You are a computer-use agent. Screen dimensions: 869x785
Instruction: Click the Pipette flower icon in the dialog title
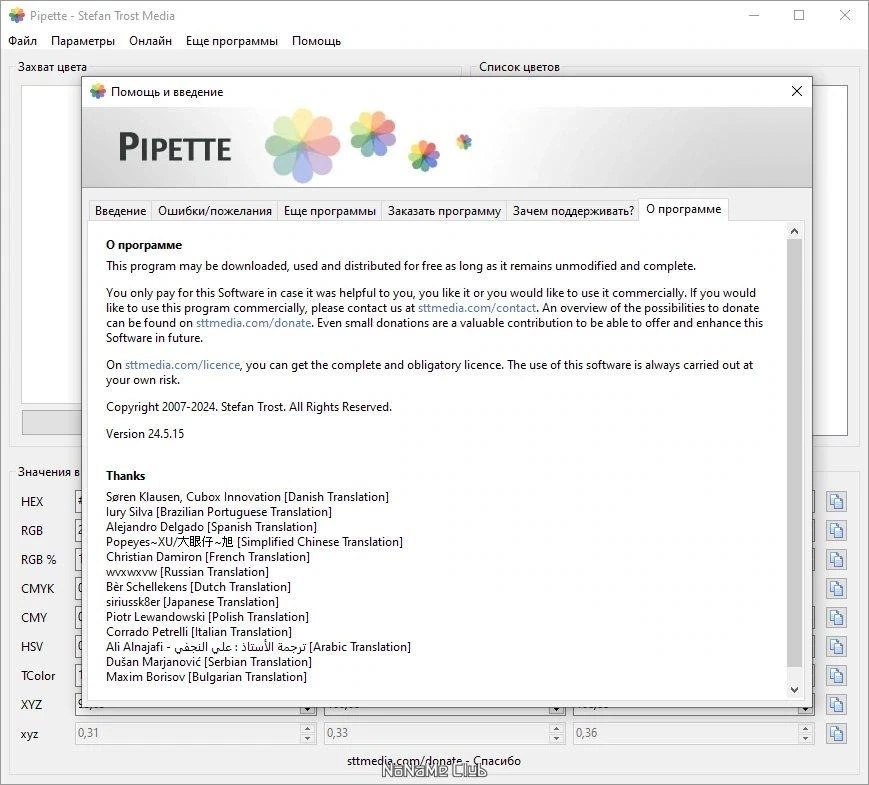[98, 91]
